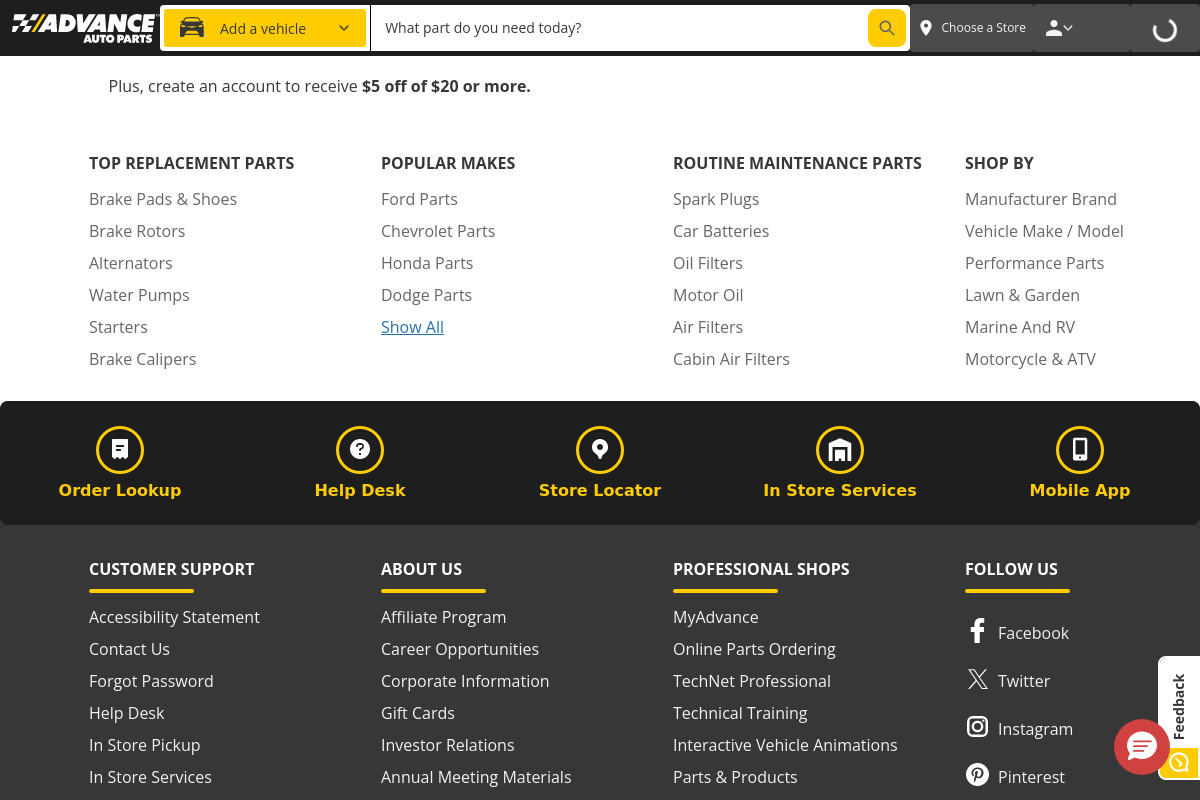Viewport: 1200px width, 800px height.
Task: Open the vertical Feedback tab
Action: (x=1179, y=706)
